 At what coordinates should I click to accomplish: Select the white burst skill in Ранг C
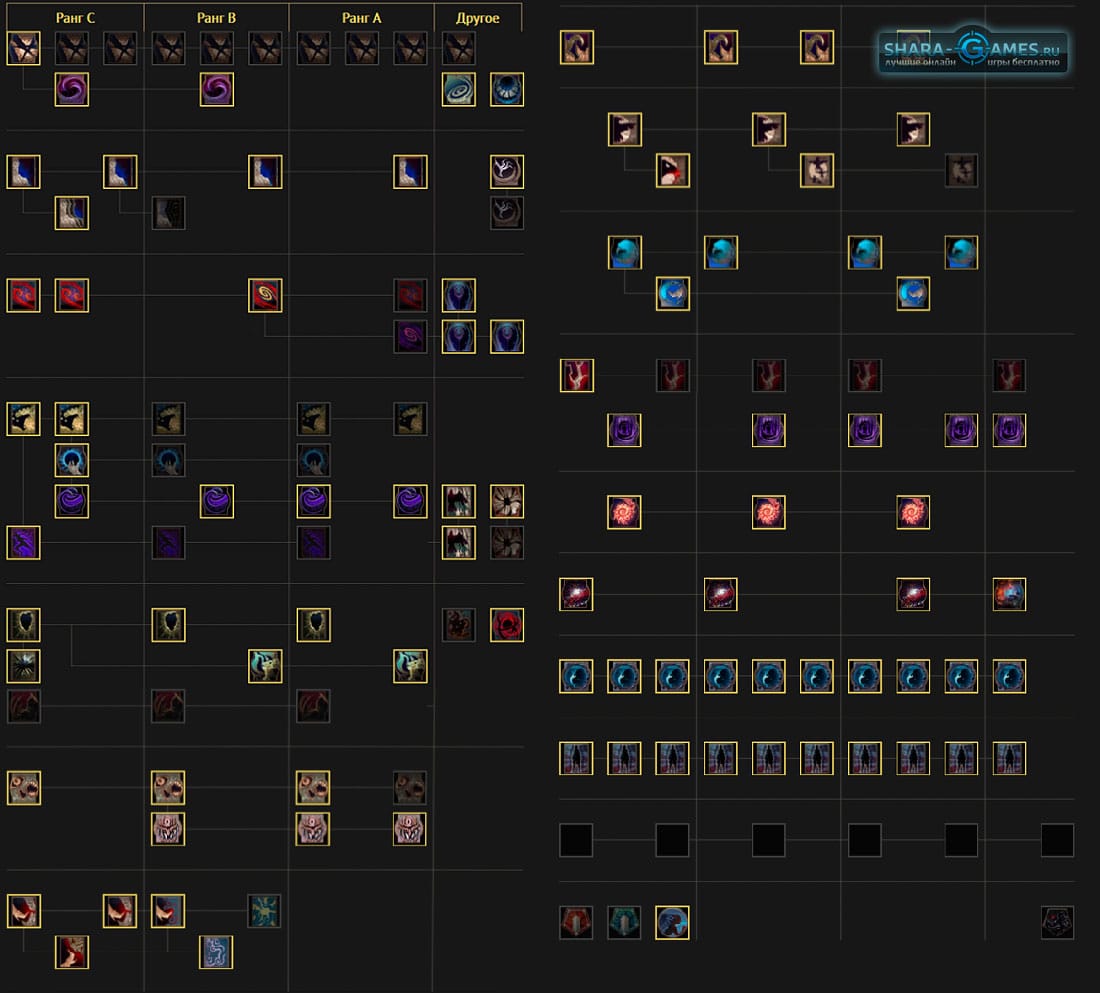coord(23,667)
